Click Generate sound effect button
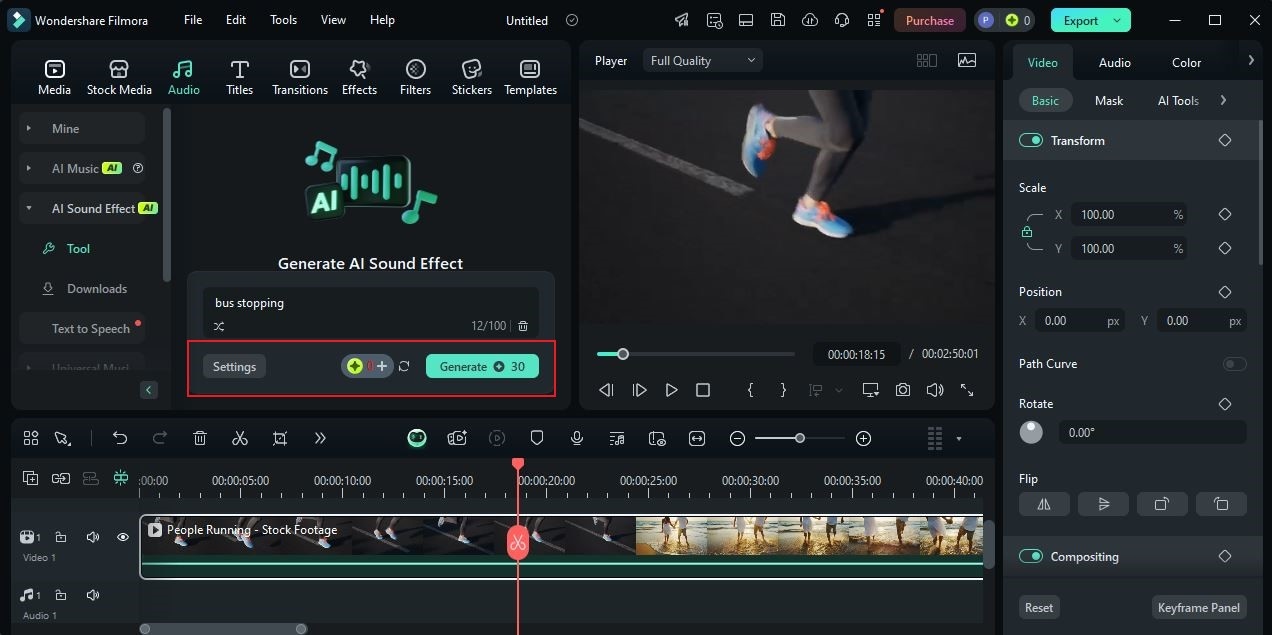 click(x=482, y=367)
